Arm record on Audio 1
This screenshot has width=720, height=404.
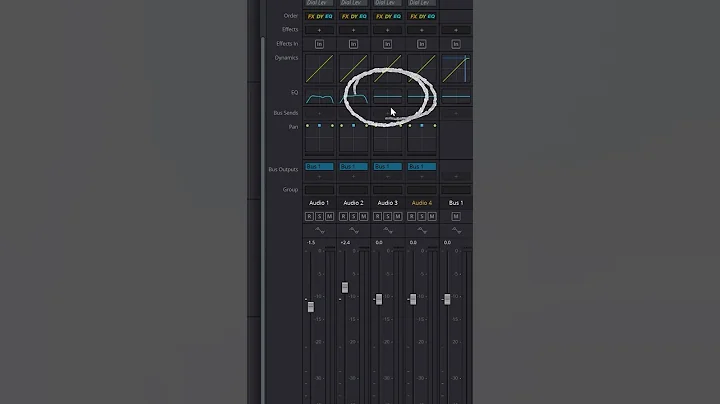pos(309,216)
